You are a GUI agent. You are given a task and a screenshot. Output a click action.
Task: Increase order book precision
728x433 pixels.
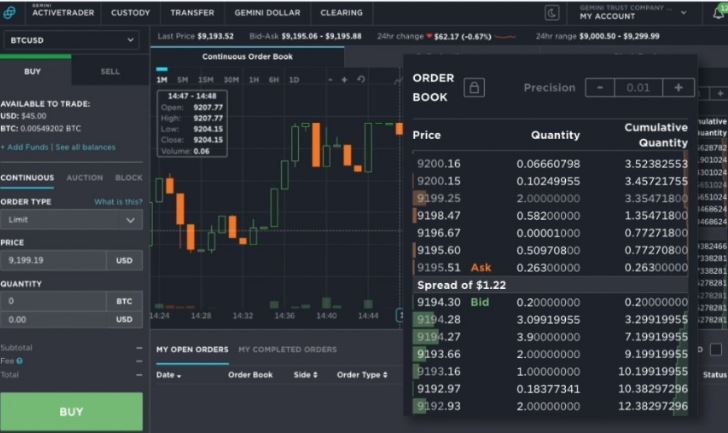pos(678,87)
